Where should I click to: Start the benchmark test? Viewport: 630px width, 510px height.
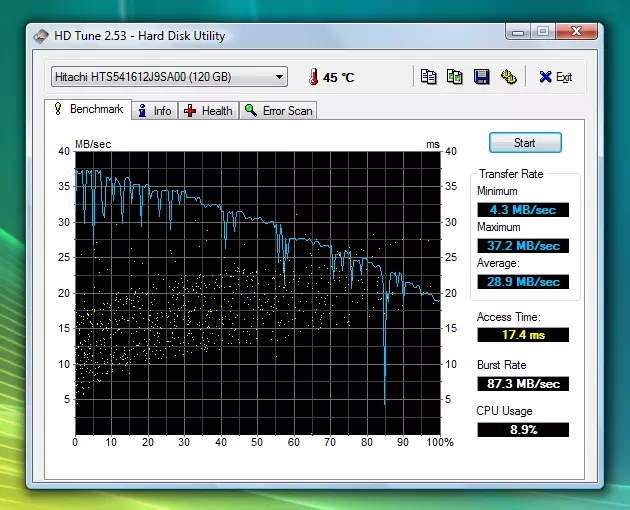click(x=525, y=143)
